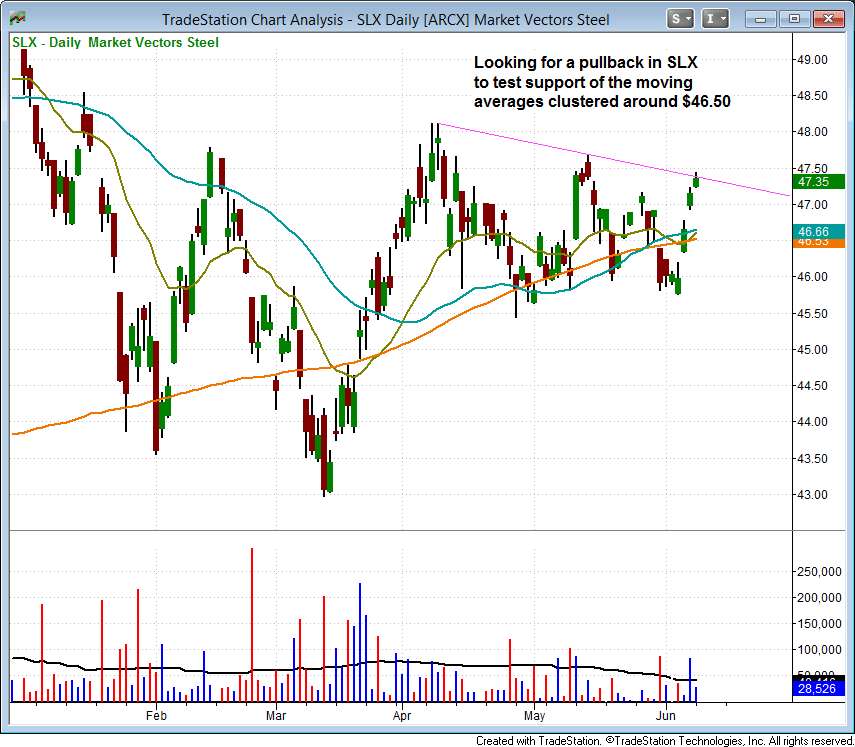Click the Jun date label on time axis

click(666, 715)
